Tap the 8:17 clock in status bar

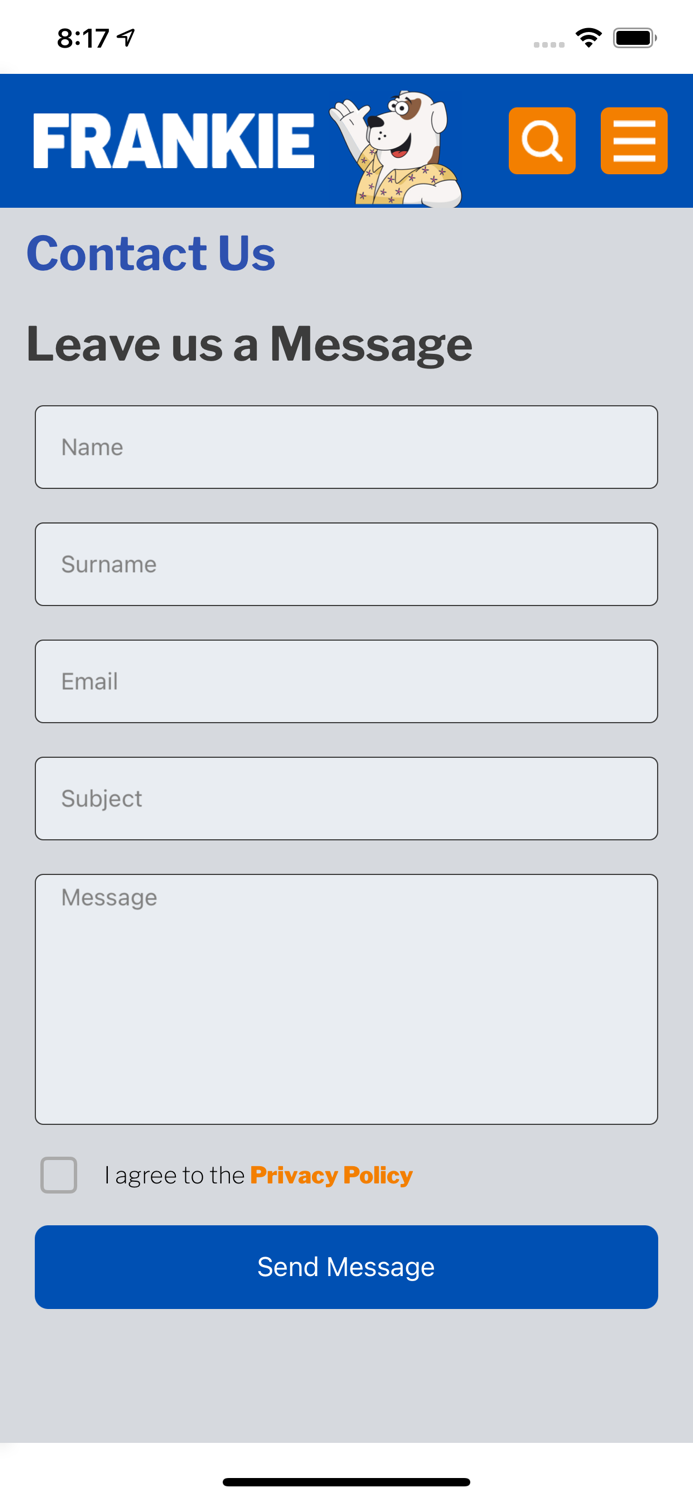[x=83, y=38]
